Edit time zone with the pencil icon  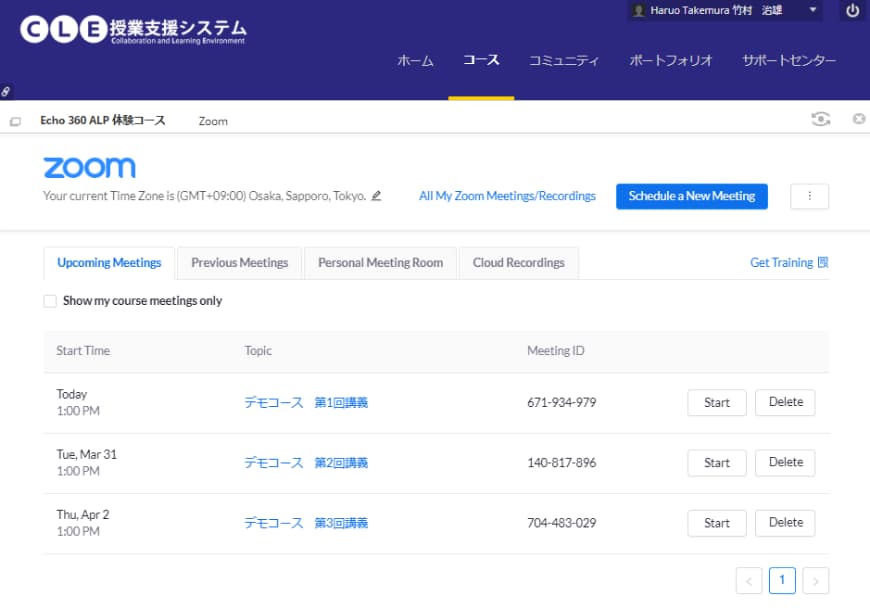376,196
